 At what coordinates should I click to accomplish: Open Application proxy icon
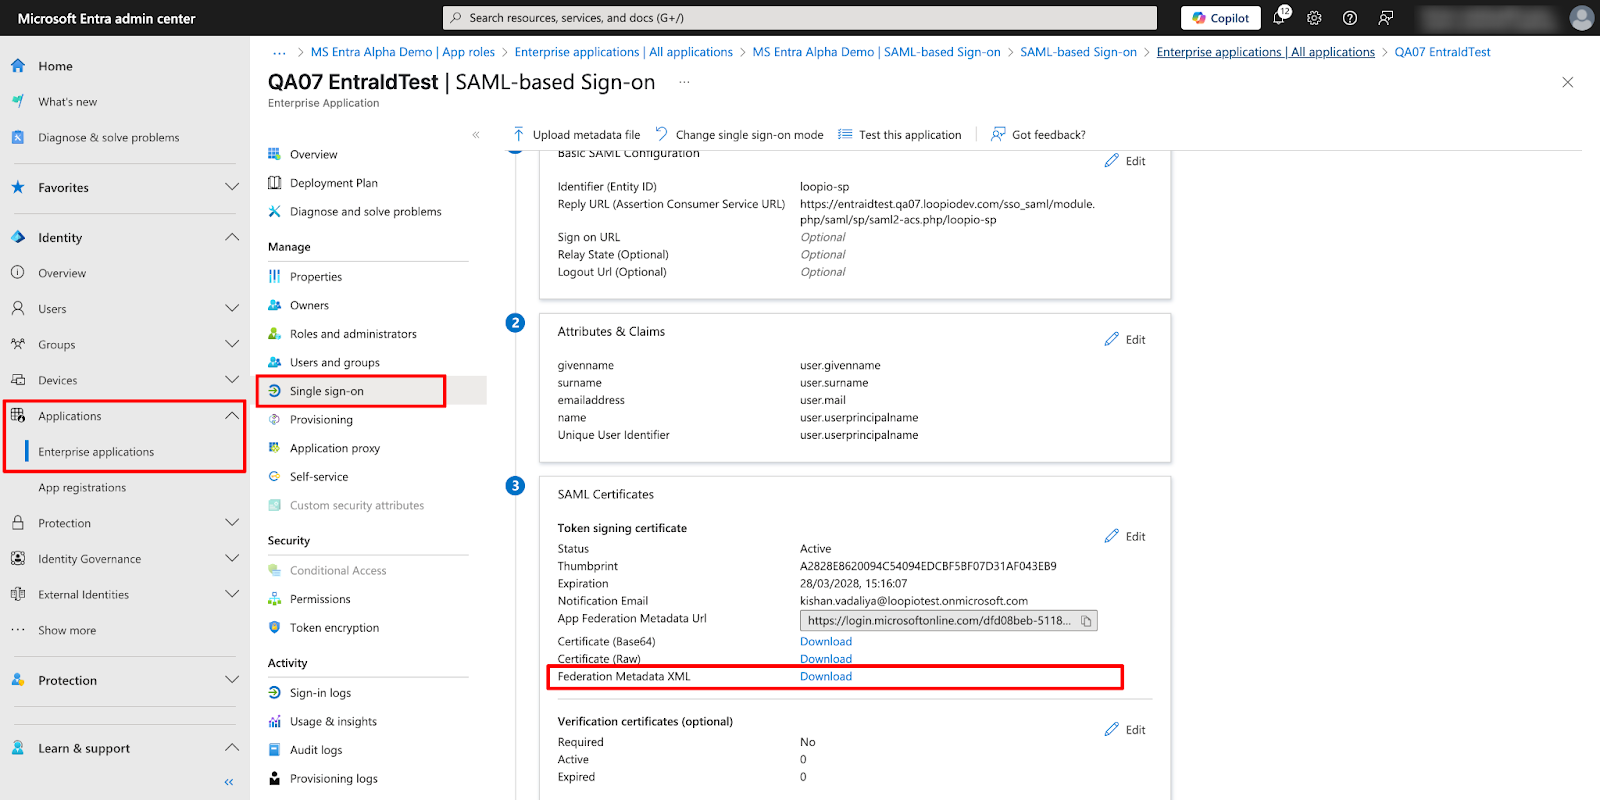coord(274,448)
